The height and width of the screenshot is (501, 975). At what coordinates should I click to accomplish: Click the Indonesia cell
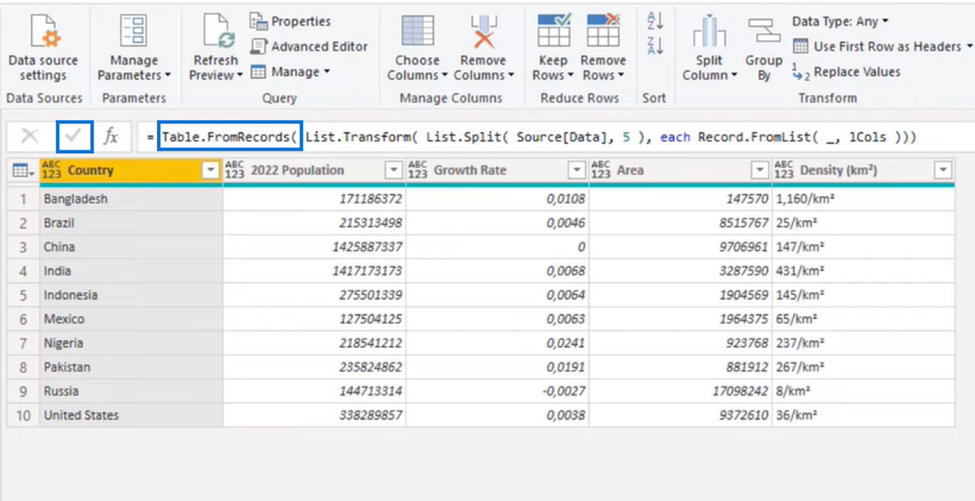coord(131,295)
